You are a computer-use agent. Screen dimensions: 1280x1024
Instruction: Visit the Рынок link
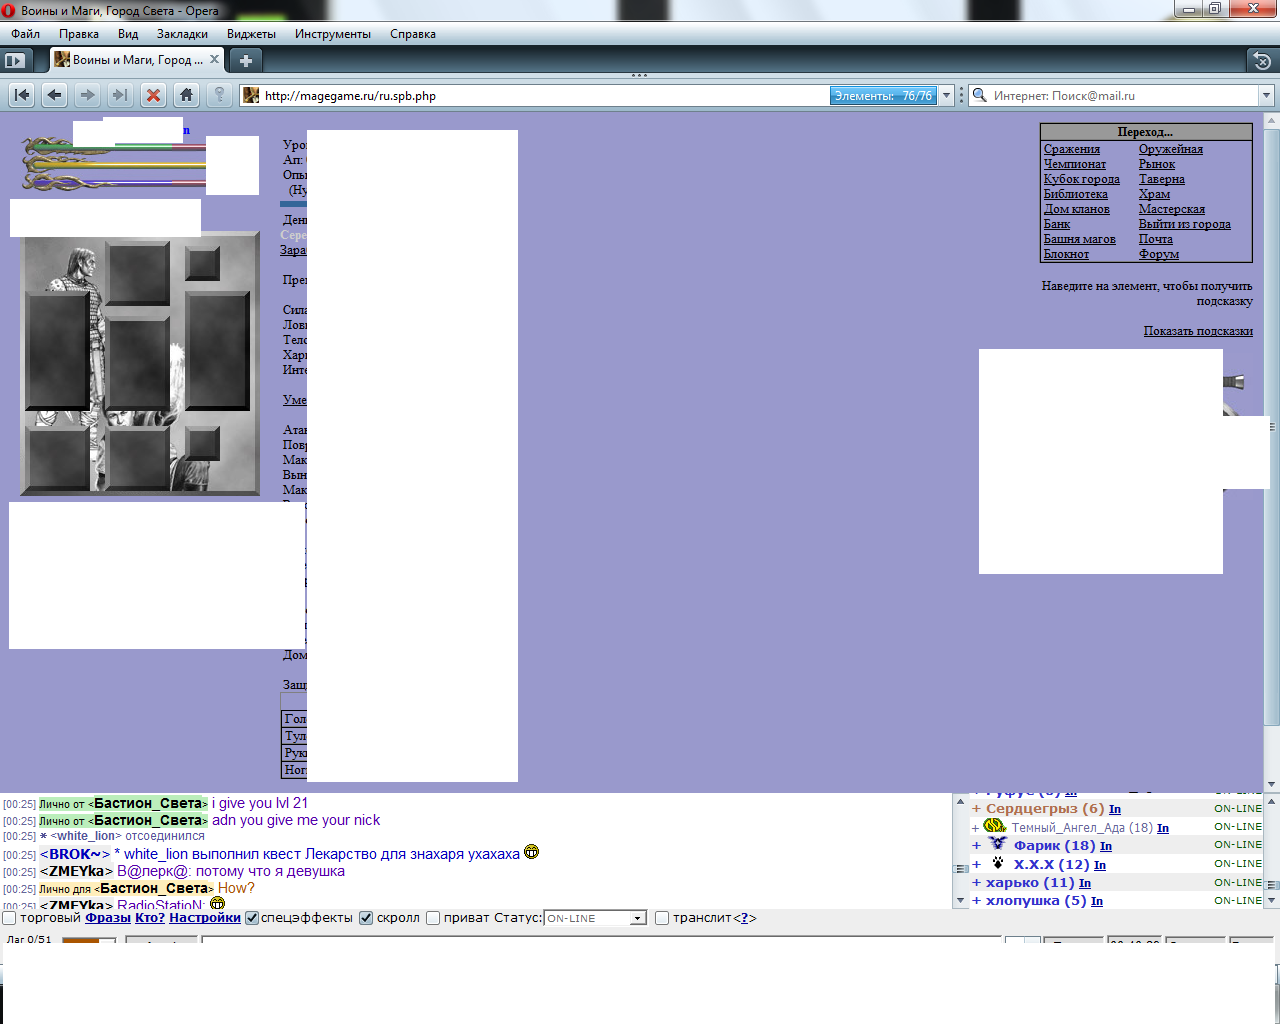(1156, 164)
